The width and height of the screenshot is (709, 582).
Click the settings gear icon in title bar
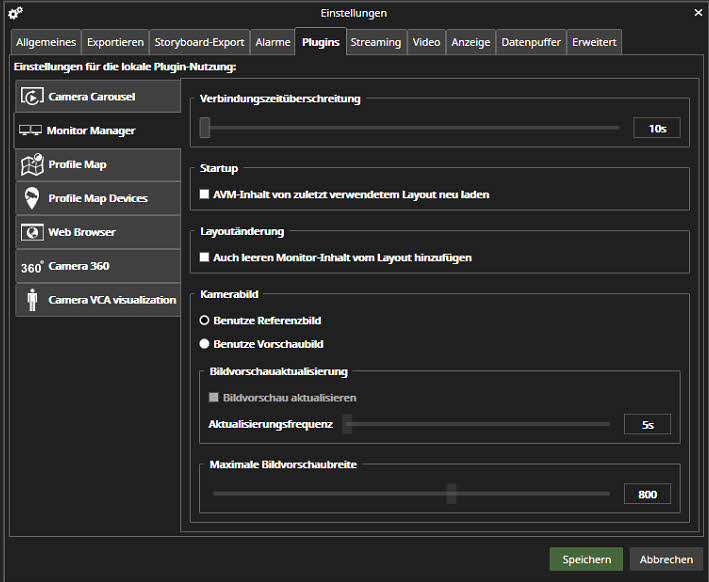point(15,13)
